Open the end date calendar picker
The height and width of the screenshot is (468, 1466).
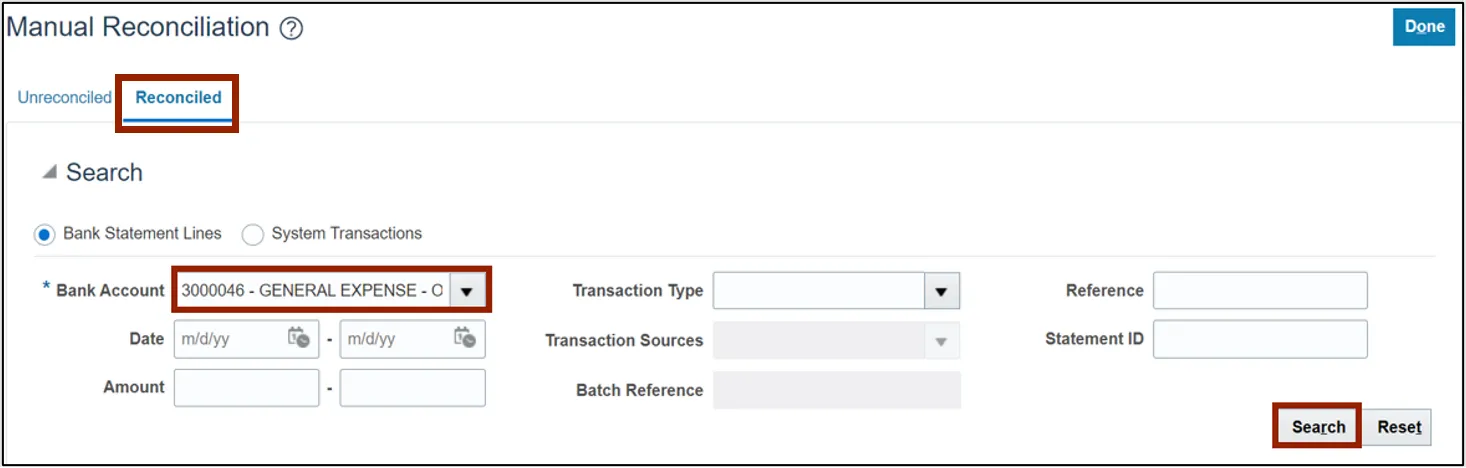[x=464, y=338]
